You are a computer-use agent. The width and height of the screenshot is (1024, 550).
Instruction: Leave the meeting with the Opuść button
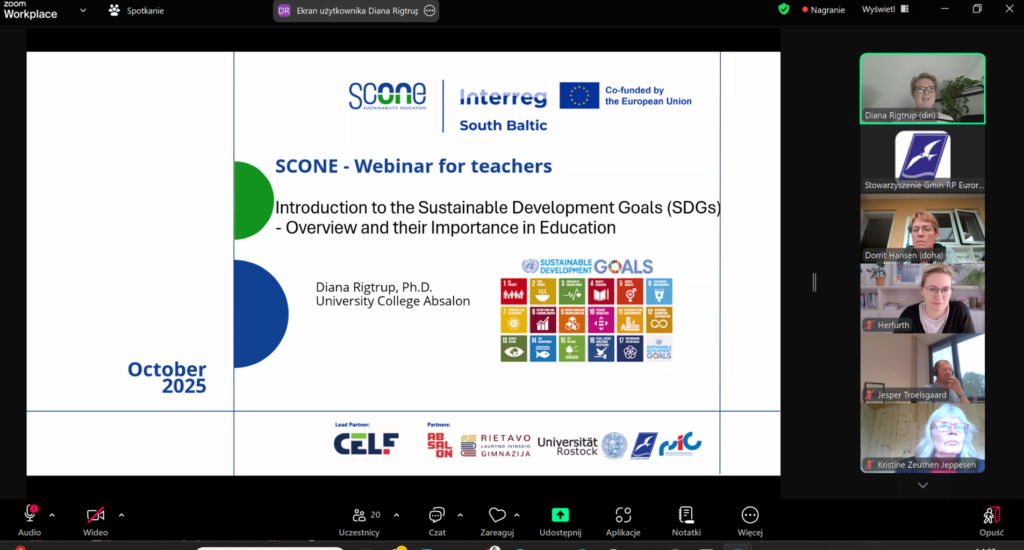point(991,516)
